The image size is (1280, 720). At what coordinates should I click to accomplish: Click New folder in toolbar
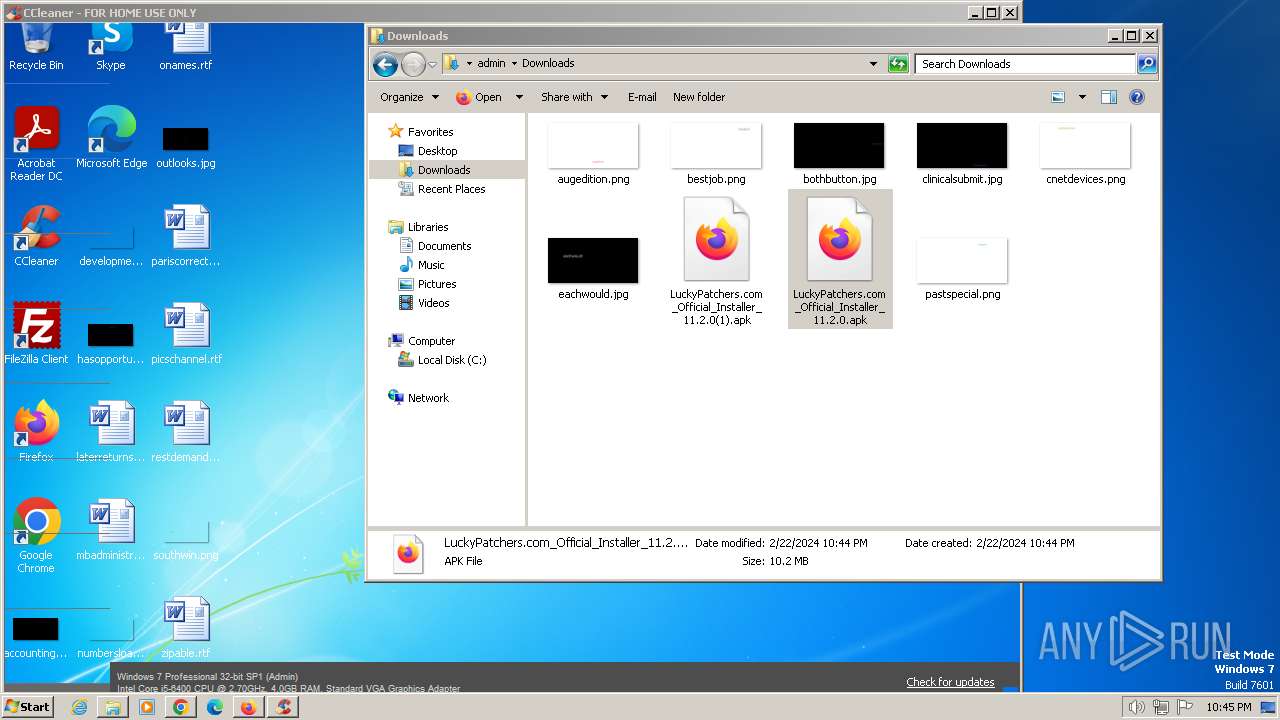click(x=699, y=97)
